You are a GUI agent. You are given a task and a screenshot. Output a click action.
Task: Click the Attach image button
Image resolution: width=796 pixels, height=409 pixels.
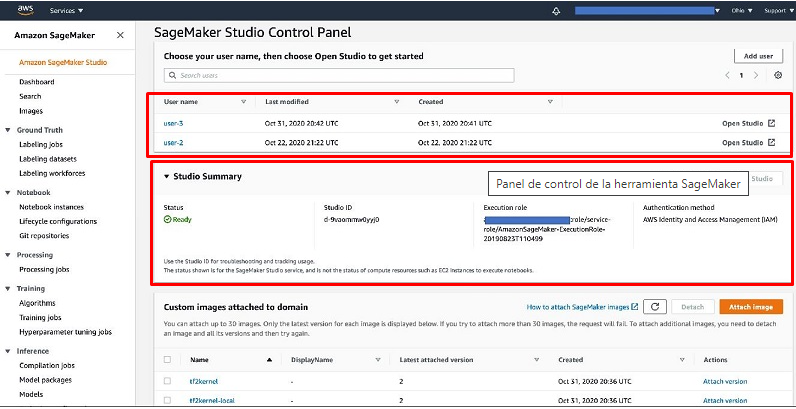[x=751, y=307]
